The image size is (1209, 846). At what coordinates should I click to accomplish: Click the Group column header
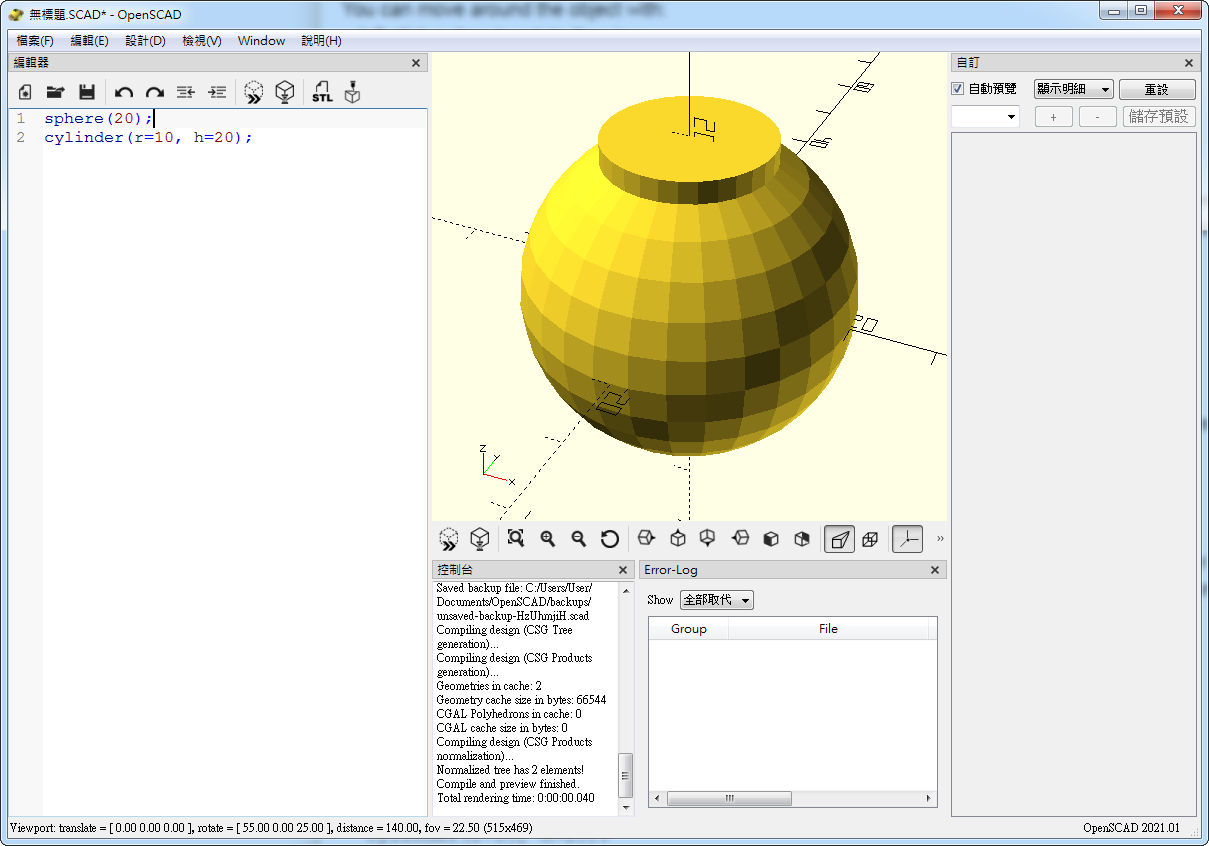[x=689, y=629]
